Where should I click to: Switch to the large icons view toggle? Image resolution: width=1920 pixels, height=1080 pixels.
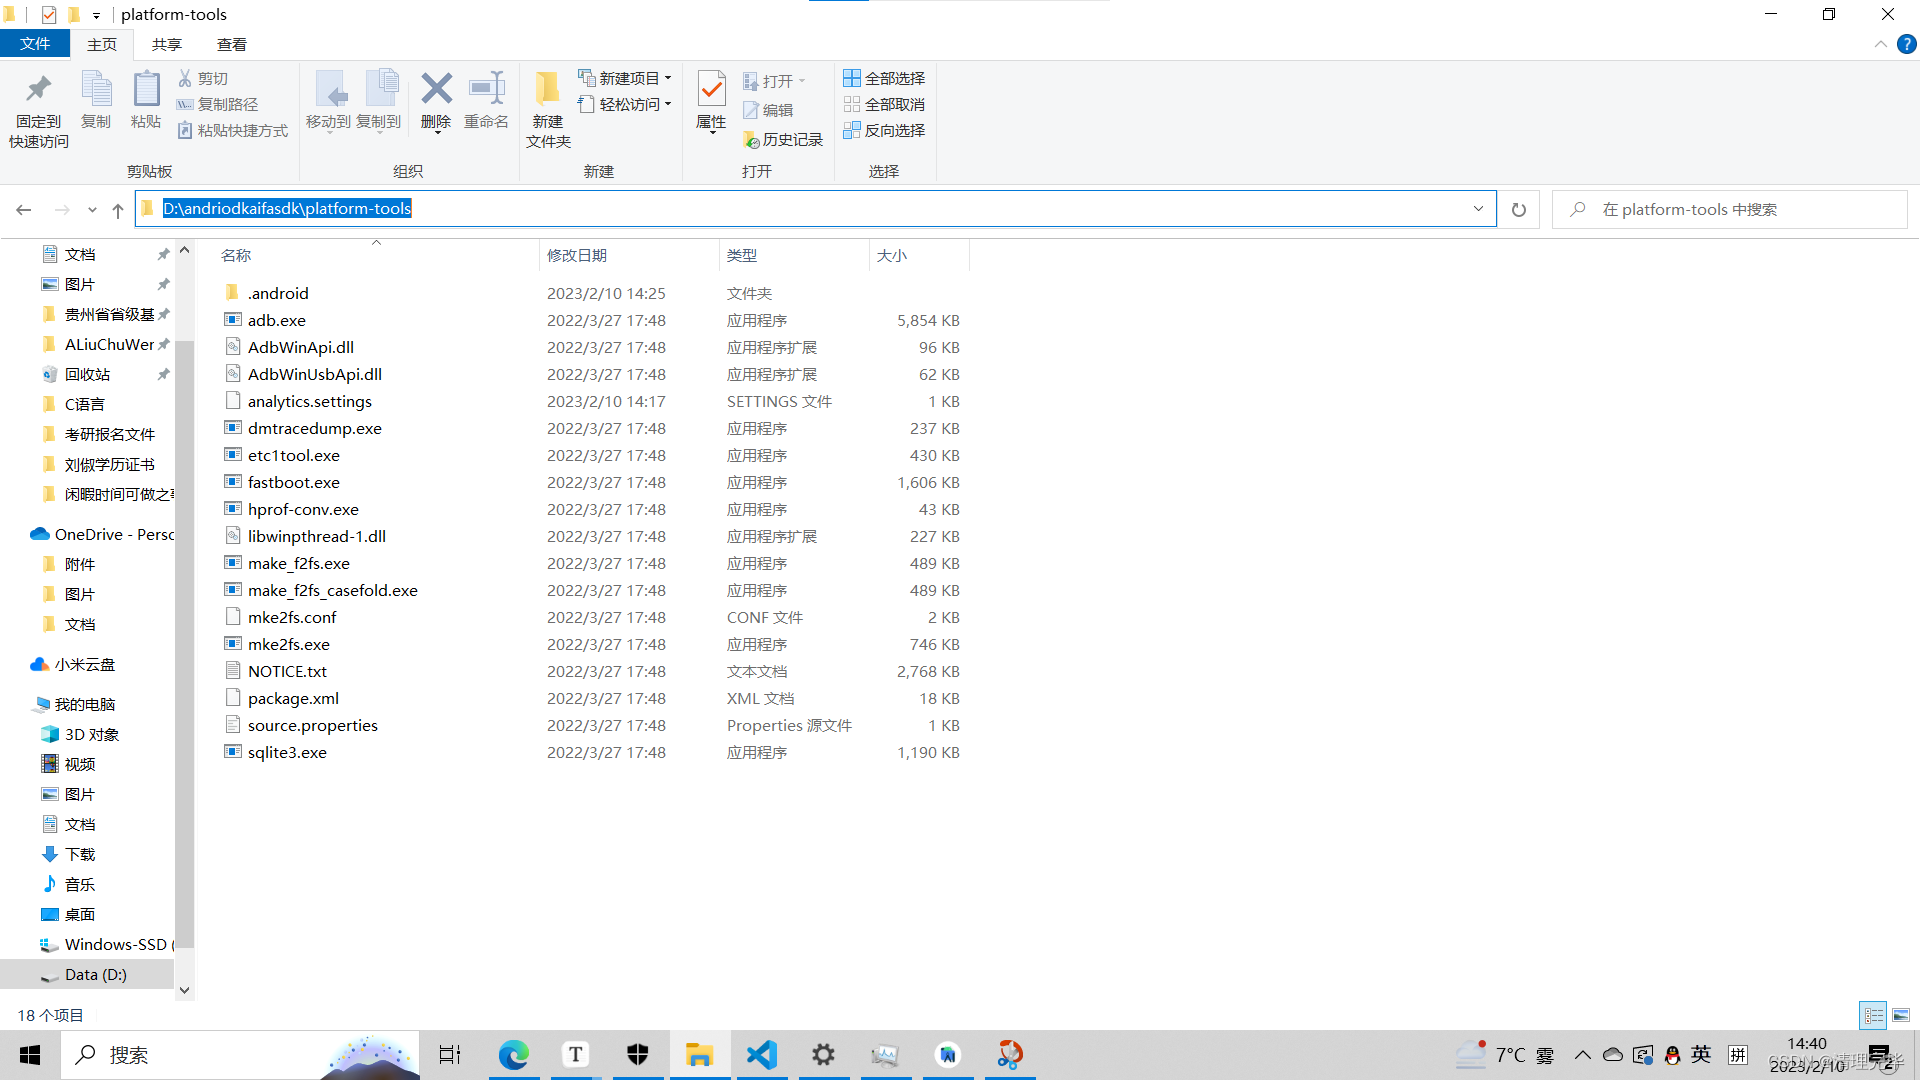tap(1901, 1015)
